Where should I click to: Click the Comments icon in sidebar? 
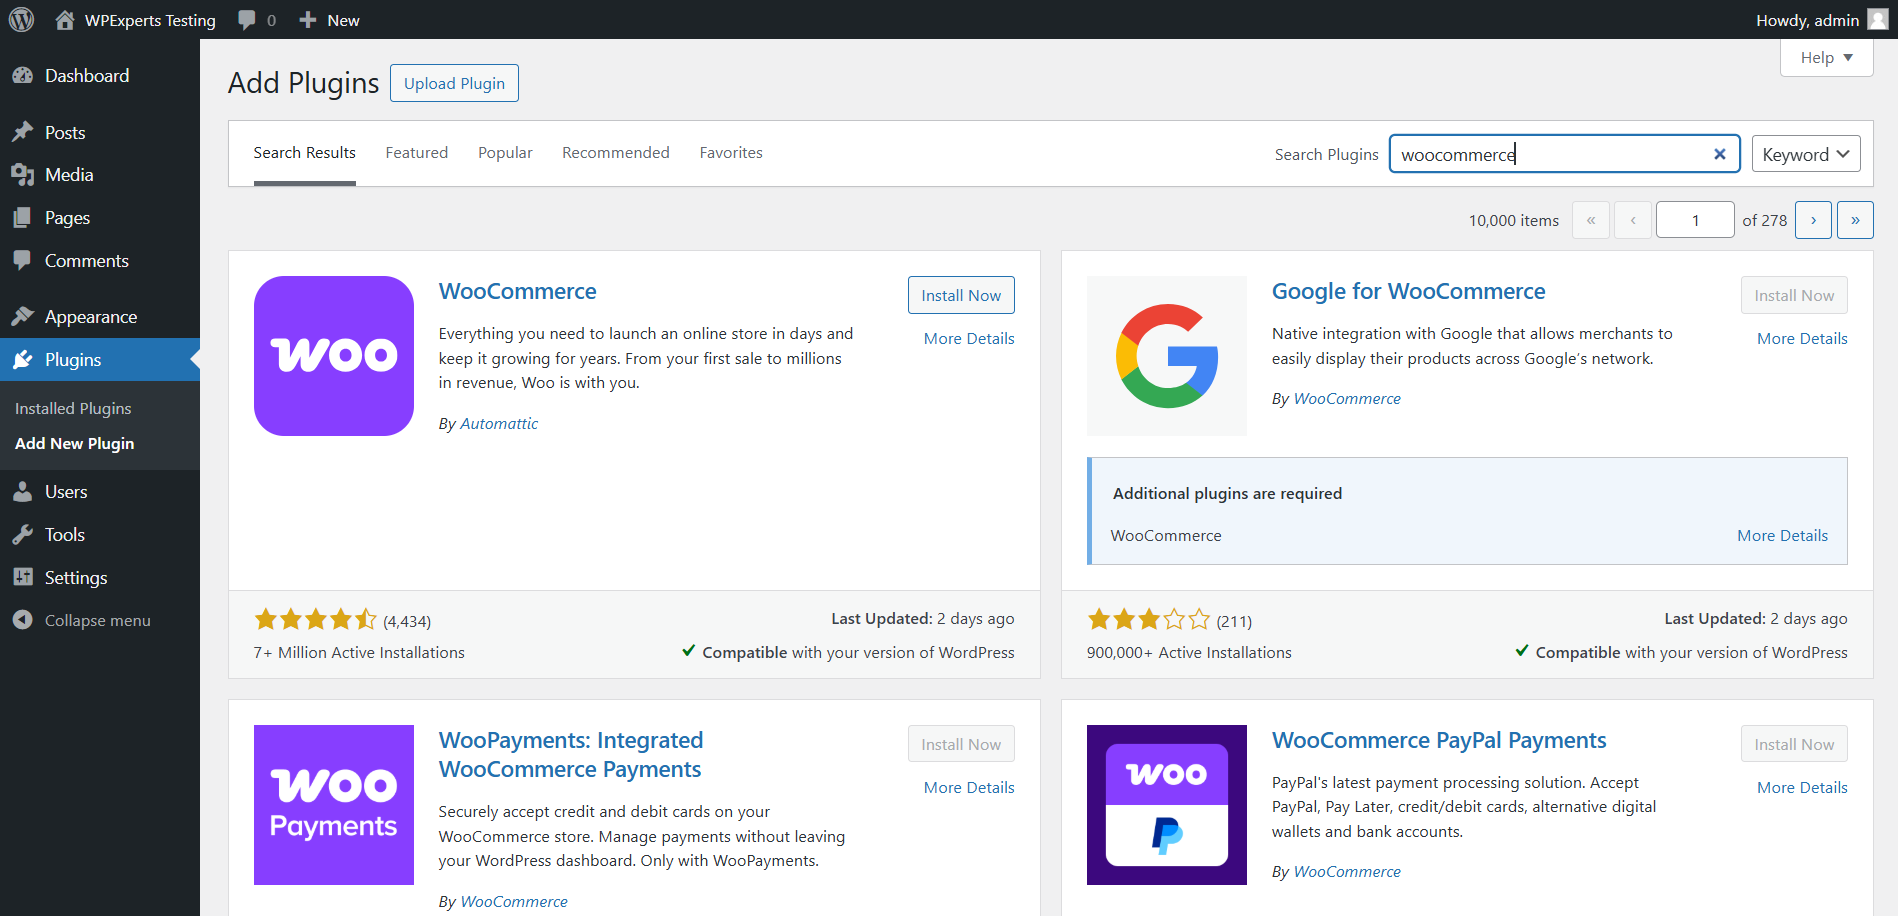[22, 261]
